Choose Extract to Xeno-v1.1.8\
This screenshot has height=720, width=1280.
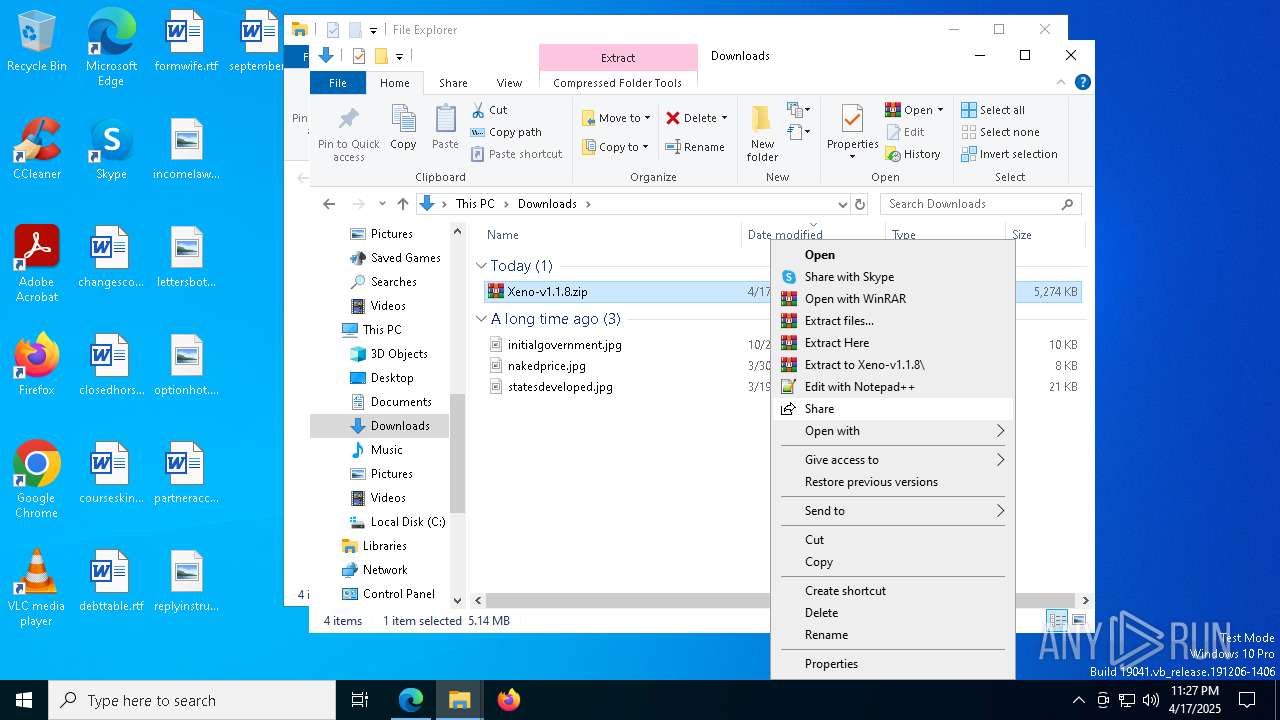(892, 365)
